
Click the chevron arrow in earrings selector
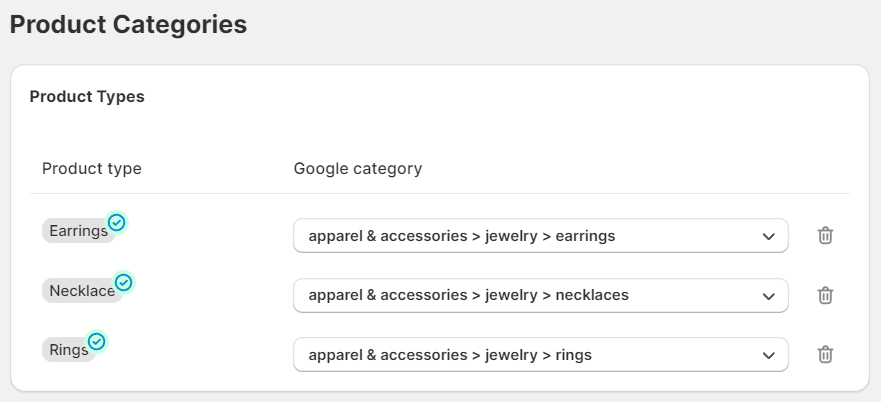[769, 236]
